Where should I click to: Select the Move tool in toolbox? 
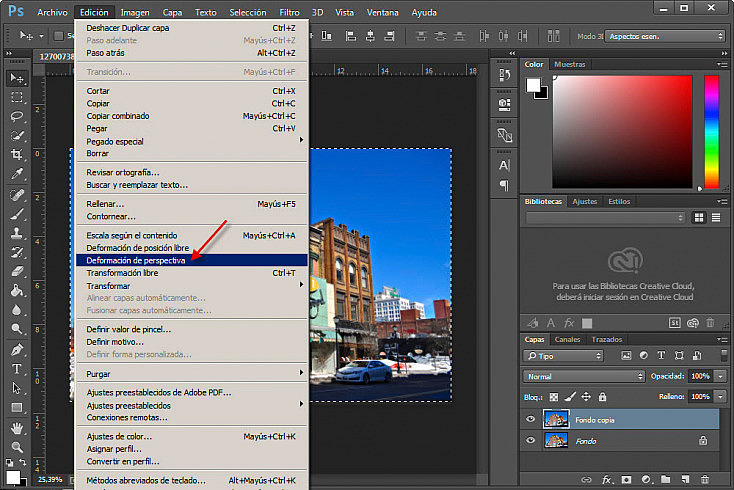(17, 78)
